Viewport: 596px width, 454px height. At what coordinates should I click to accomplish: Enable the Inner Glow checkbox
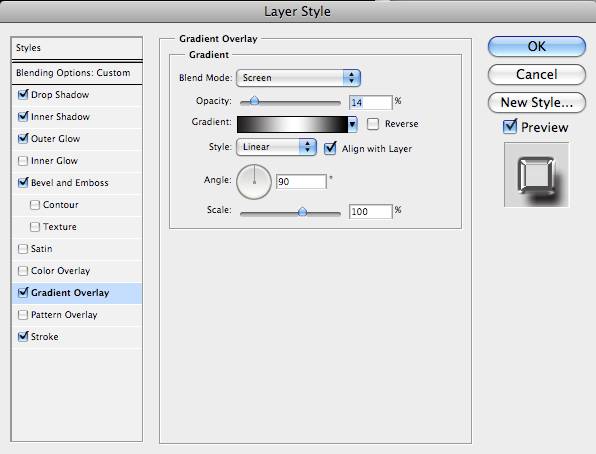click(23, 161)
